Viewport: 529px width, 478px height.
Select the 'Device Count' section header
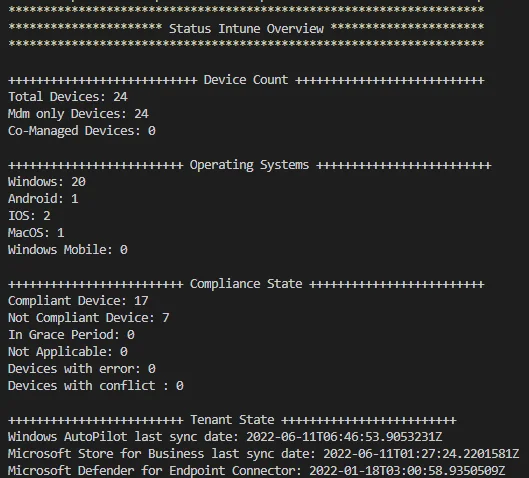[246, 80]
